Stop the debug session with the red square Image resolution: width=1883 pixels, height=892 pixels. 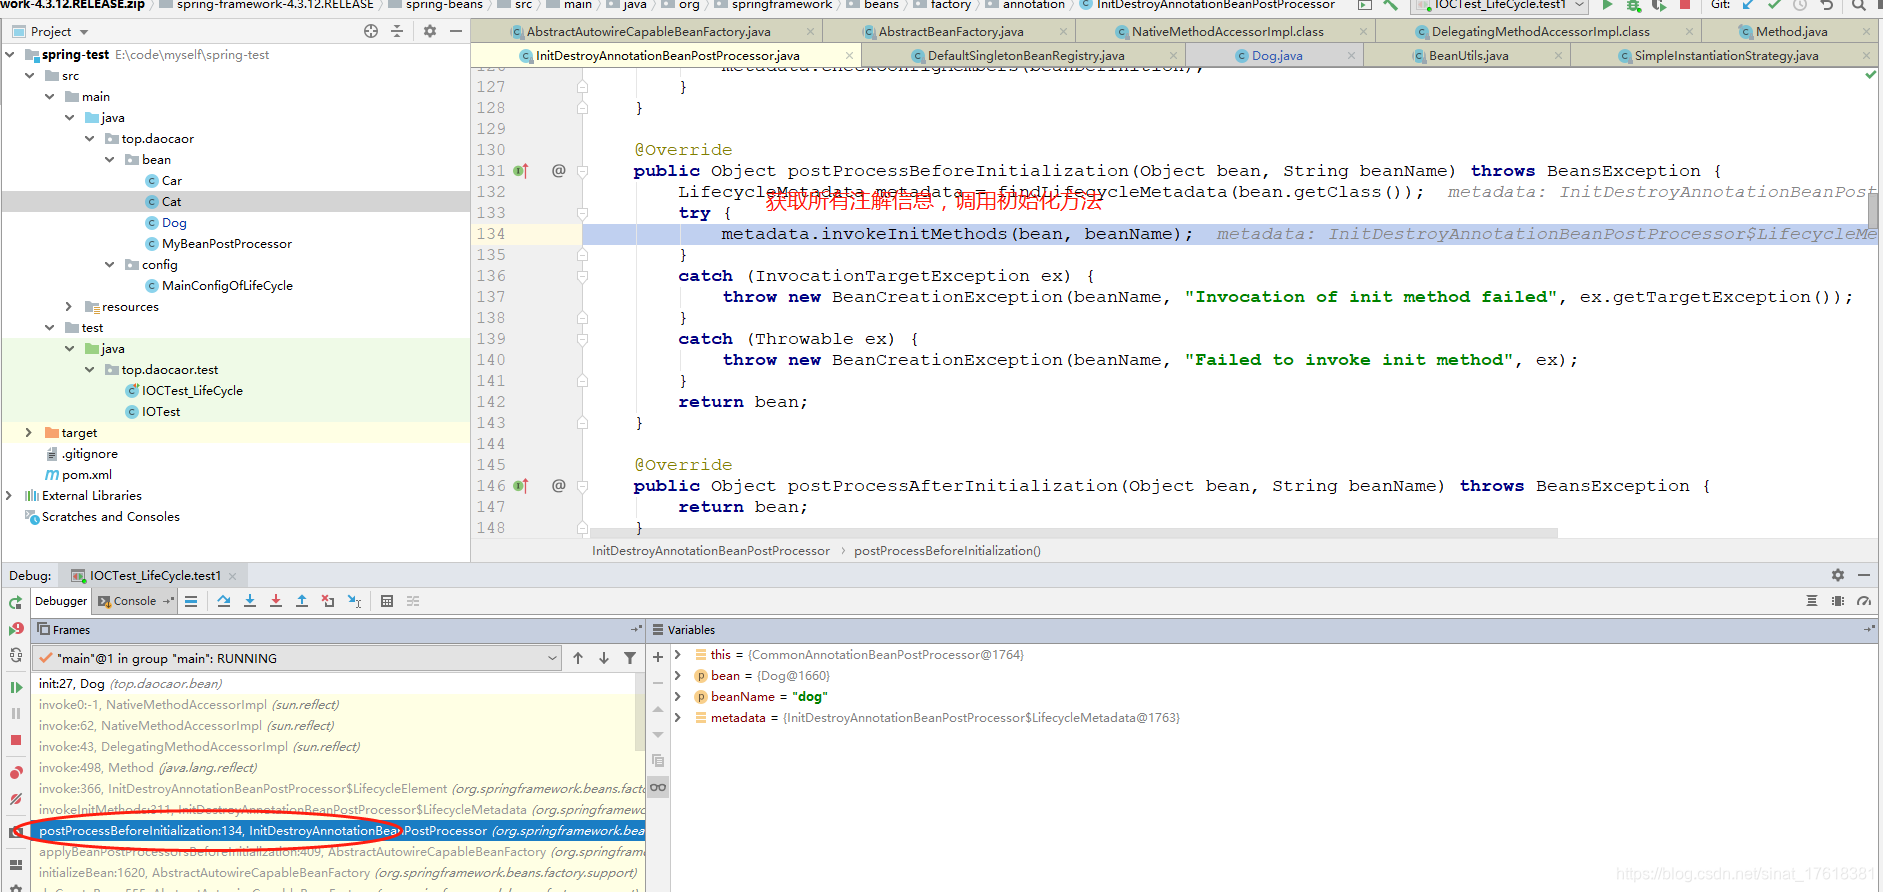tap(16, 740)
